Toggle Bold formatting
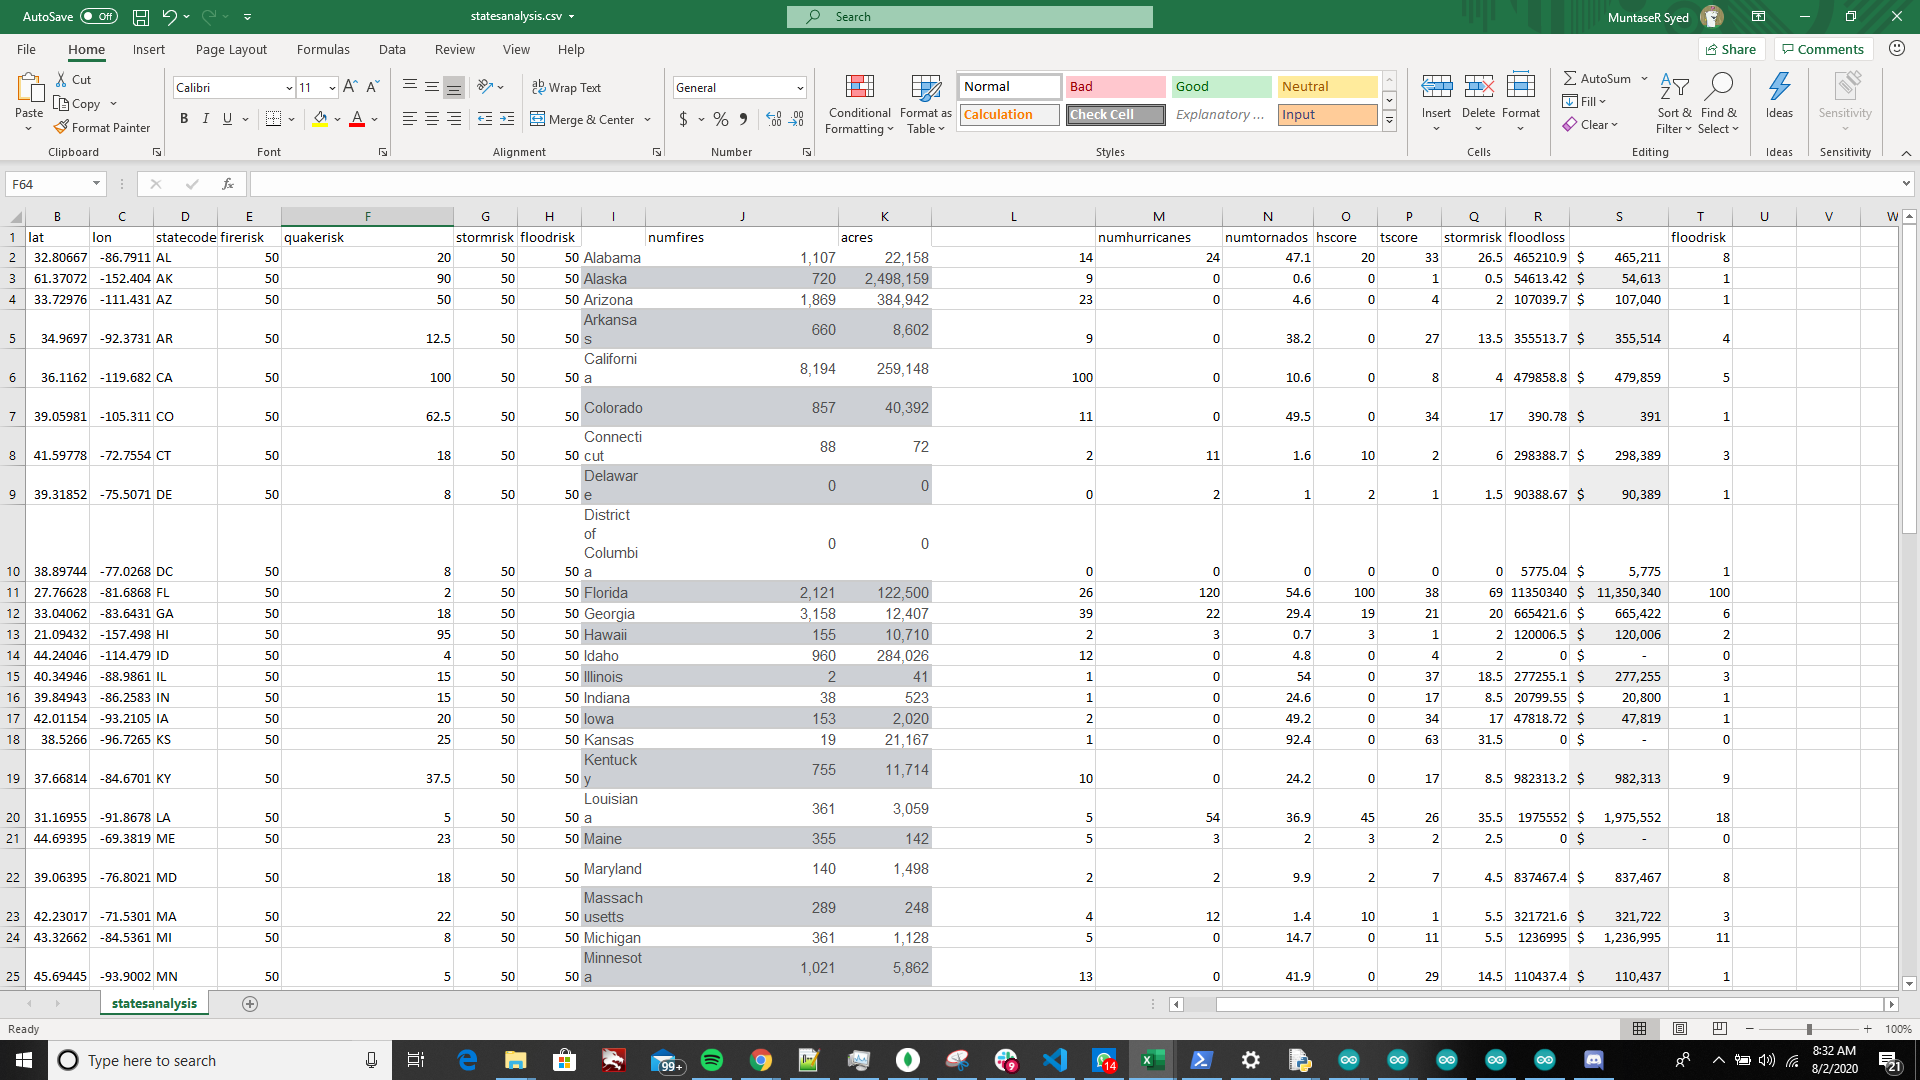Viewport: 1920px width, 1080px height. click(184, 119)
